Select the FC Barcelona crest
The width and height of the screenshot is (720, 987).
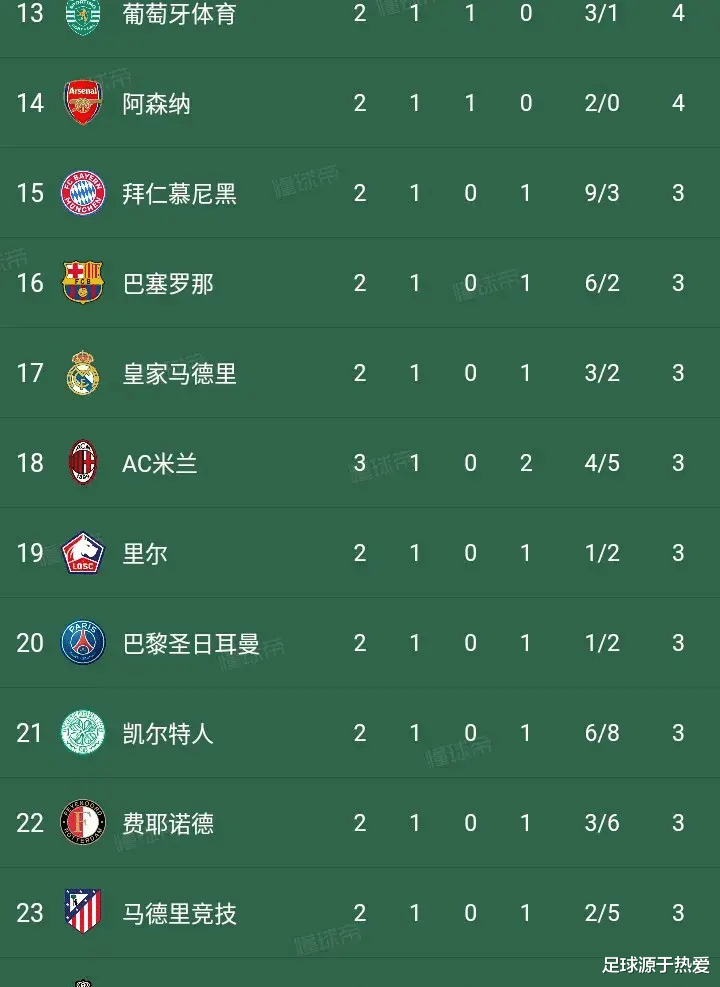coord(83,282)
